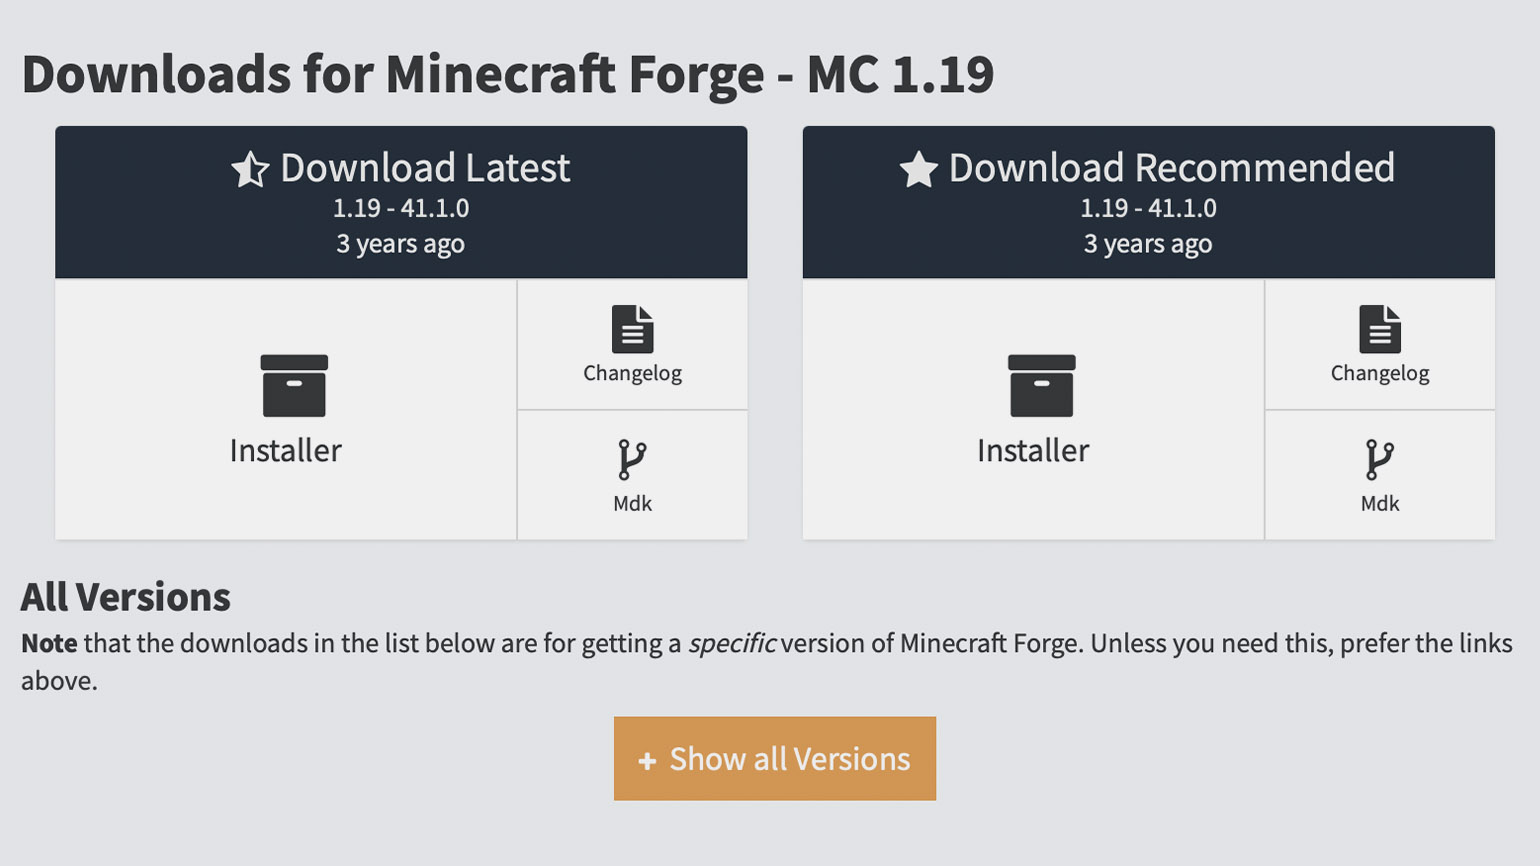This screenshot has width=1540, height=866.
Task: Click the All Versions section heading
Action: pos(126,597)
